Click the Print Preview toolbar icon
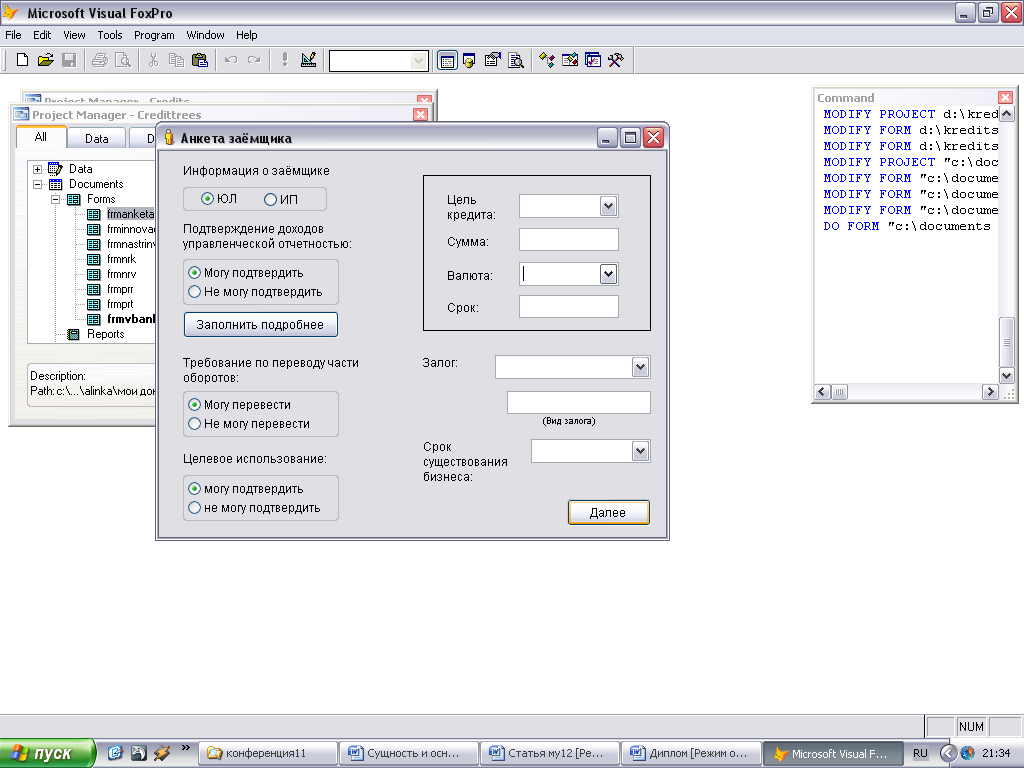 point(122,60)
